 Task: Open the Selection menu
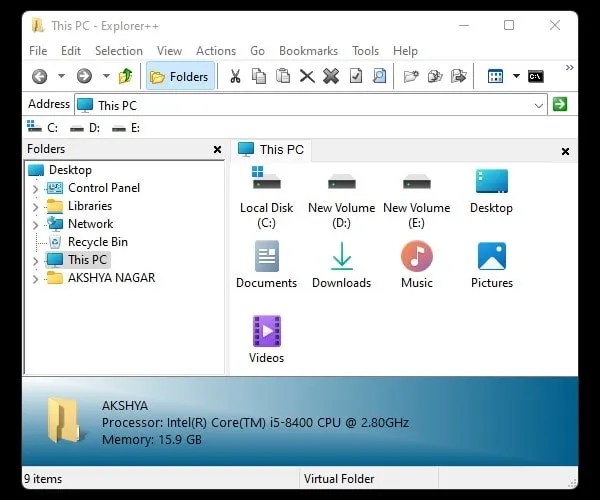119,51
